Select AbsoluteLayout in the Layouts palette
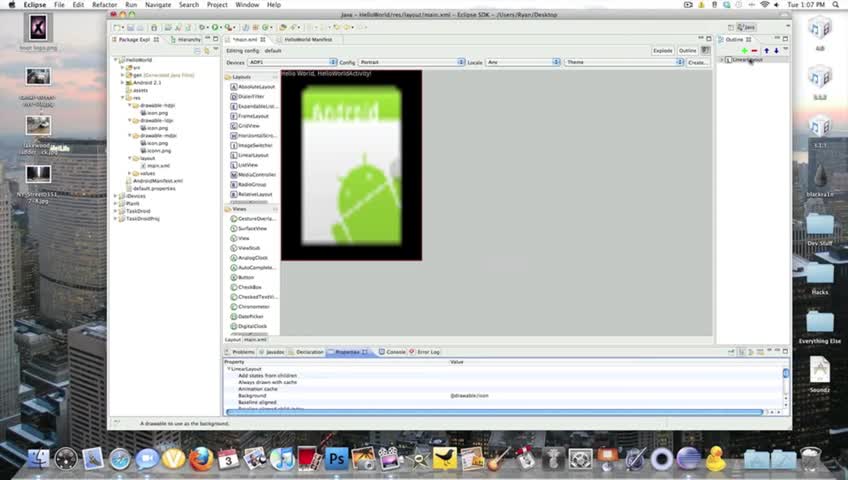Viewport: 848px width, 480px height. click(x=253, y=86)
